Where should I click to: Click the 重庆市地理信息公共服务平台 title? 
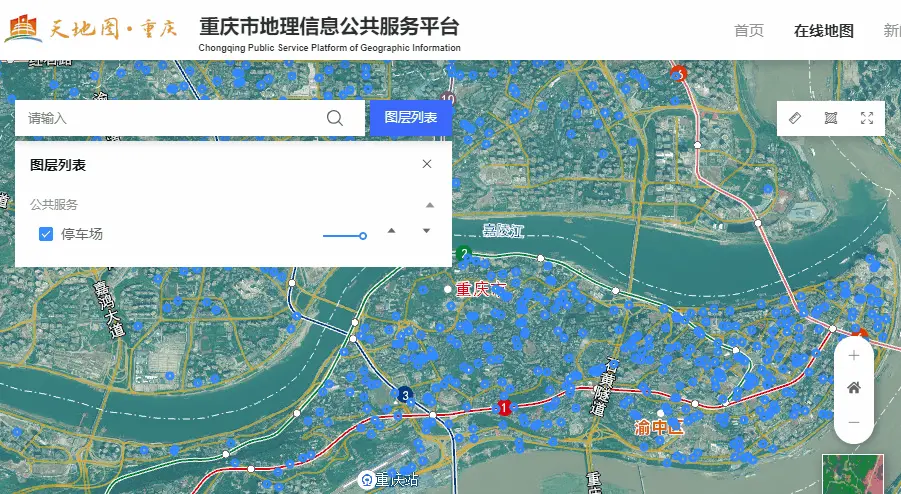(329, 26)
